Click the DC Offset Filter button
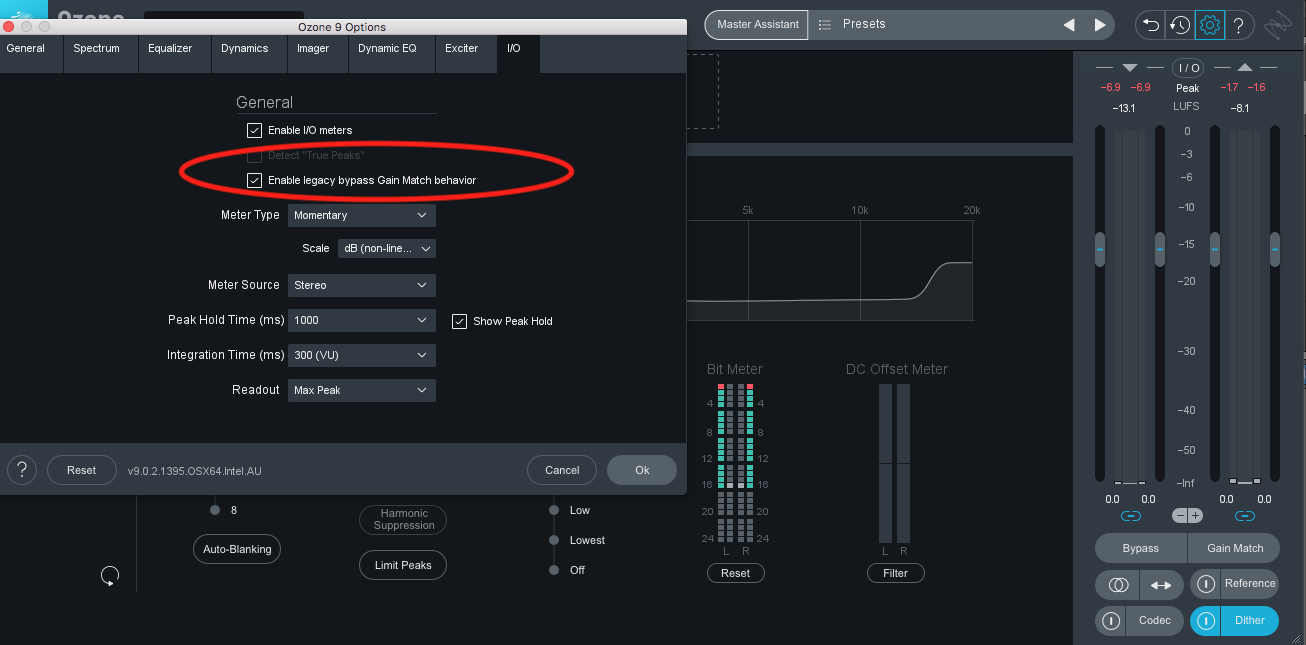The height and width of the screenshot is (645, 1306). (x=896, y=573)
